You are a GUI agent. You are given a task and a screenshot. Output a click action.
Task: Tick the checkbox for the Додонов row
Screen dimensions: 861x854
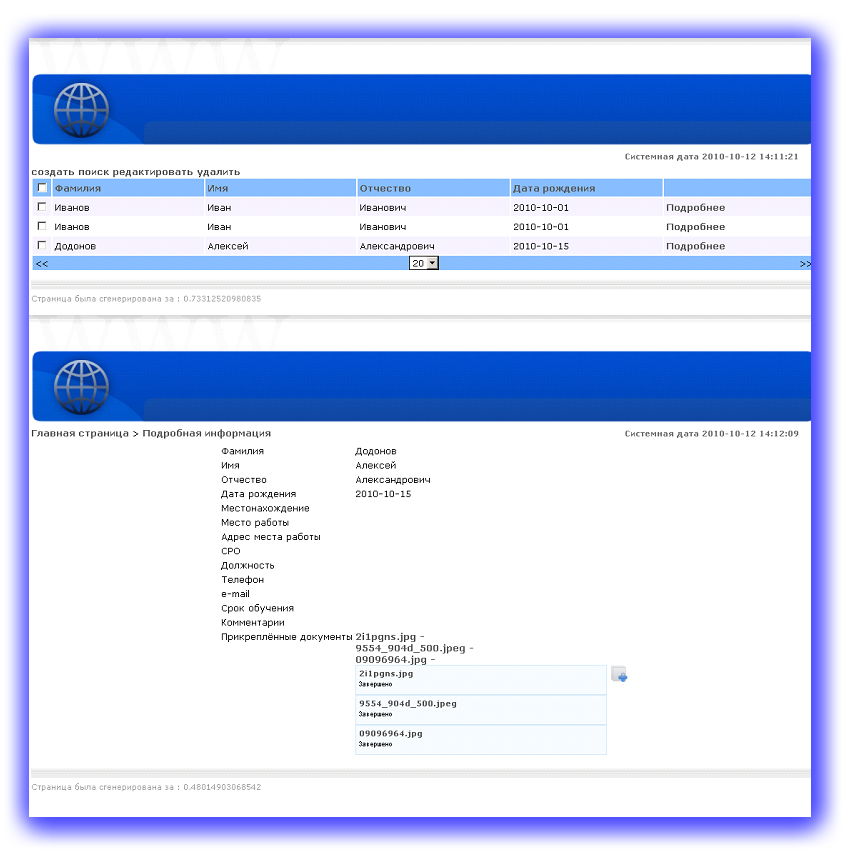pos(42,245)
